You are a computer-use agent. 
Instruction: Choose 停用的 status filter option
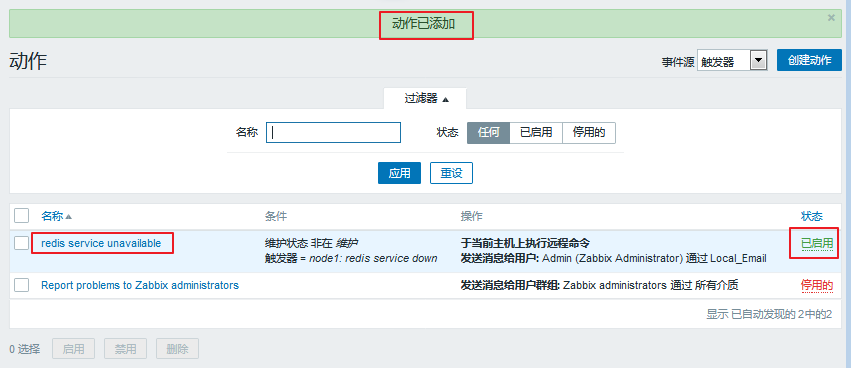pyautogui.click(x=589, y=132)
